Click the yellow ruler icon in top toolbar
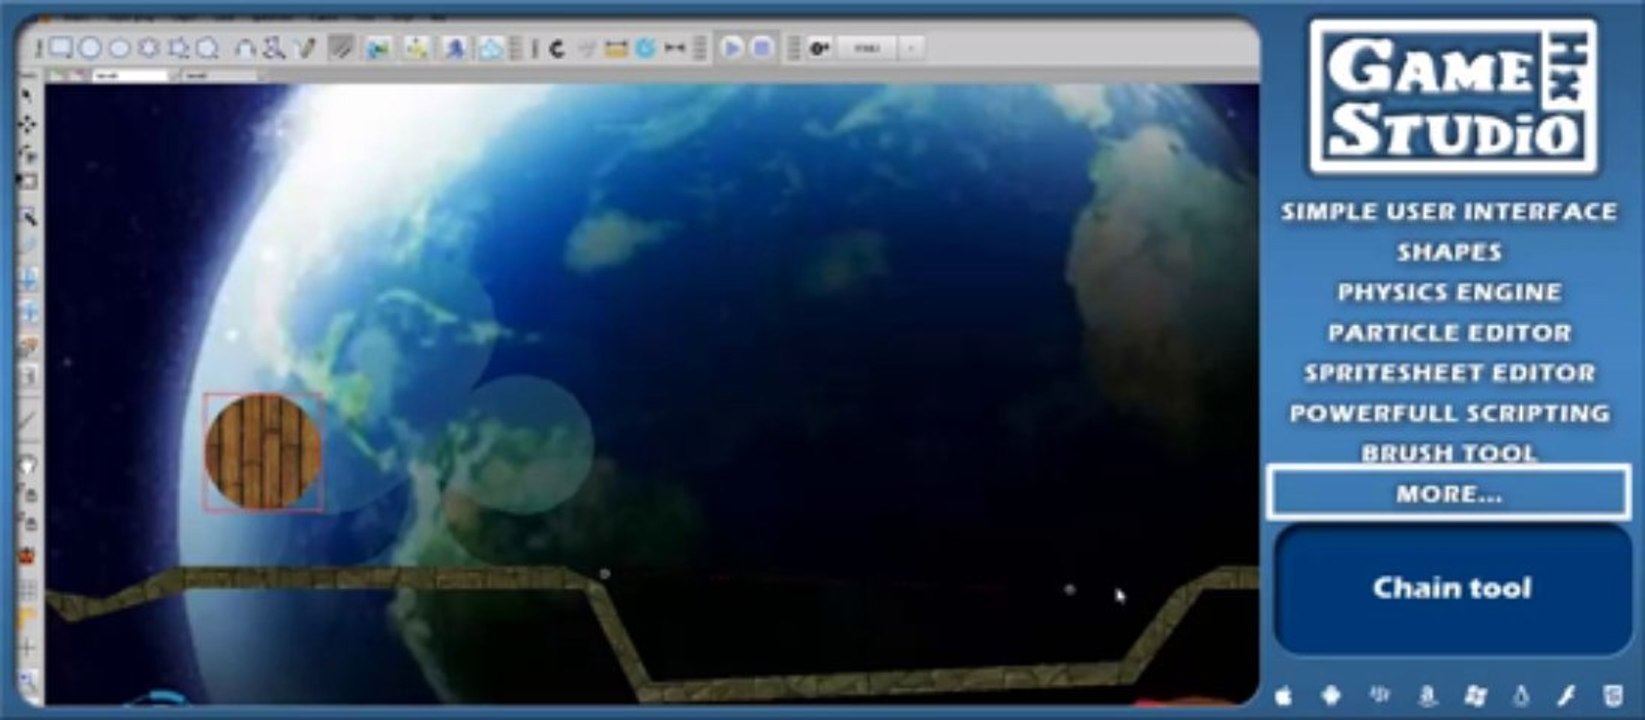This screenshot has height=720, width=1645. (x=615, y=48)
